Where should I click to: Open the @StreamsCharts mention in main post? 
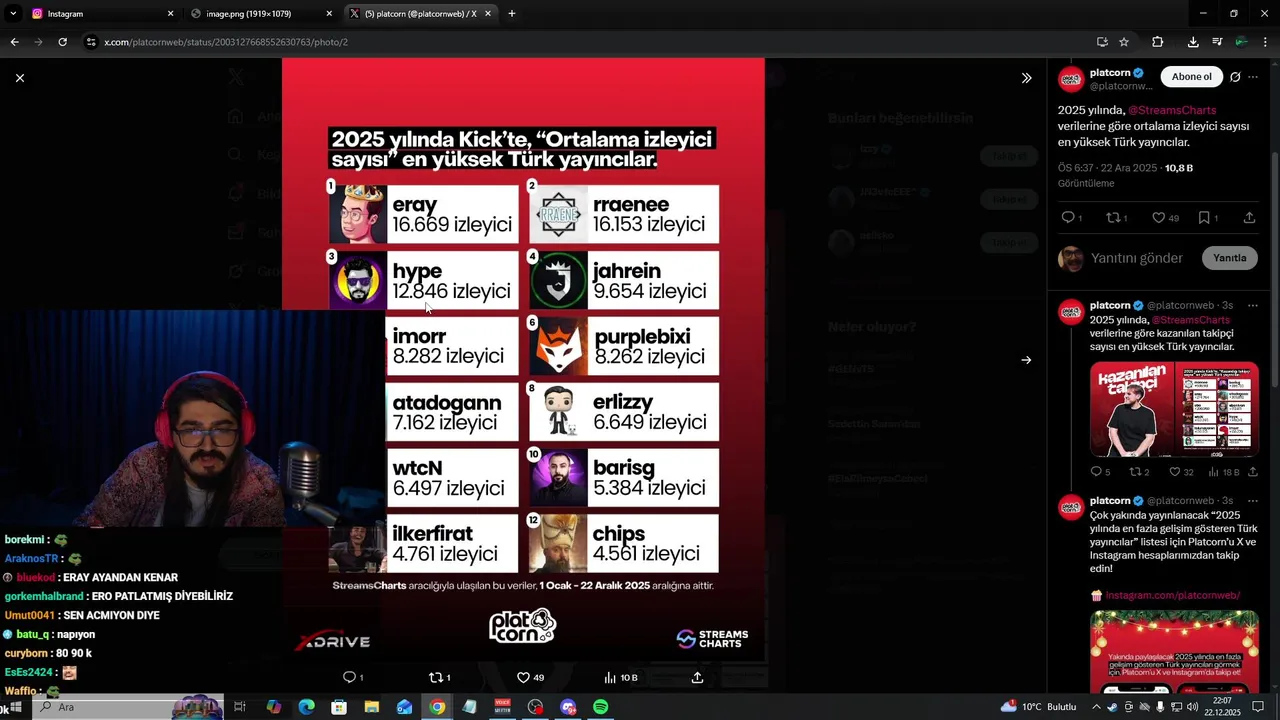coord(1172,110)
